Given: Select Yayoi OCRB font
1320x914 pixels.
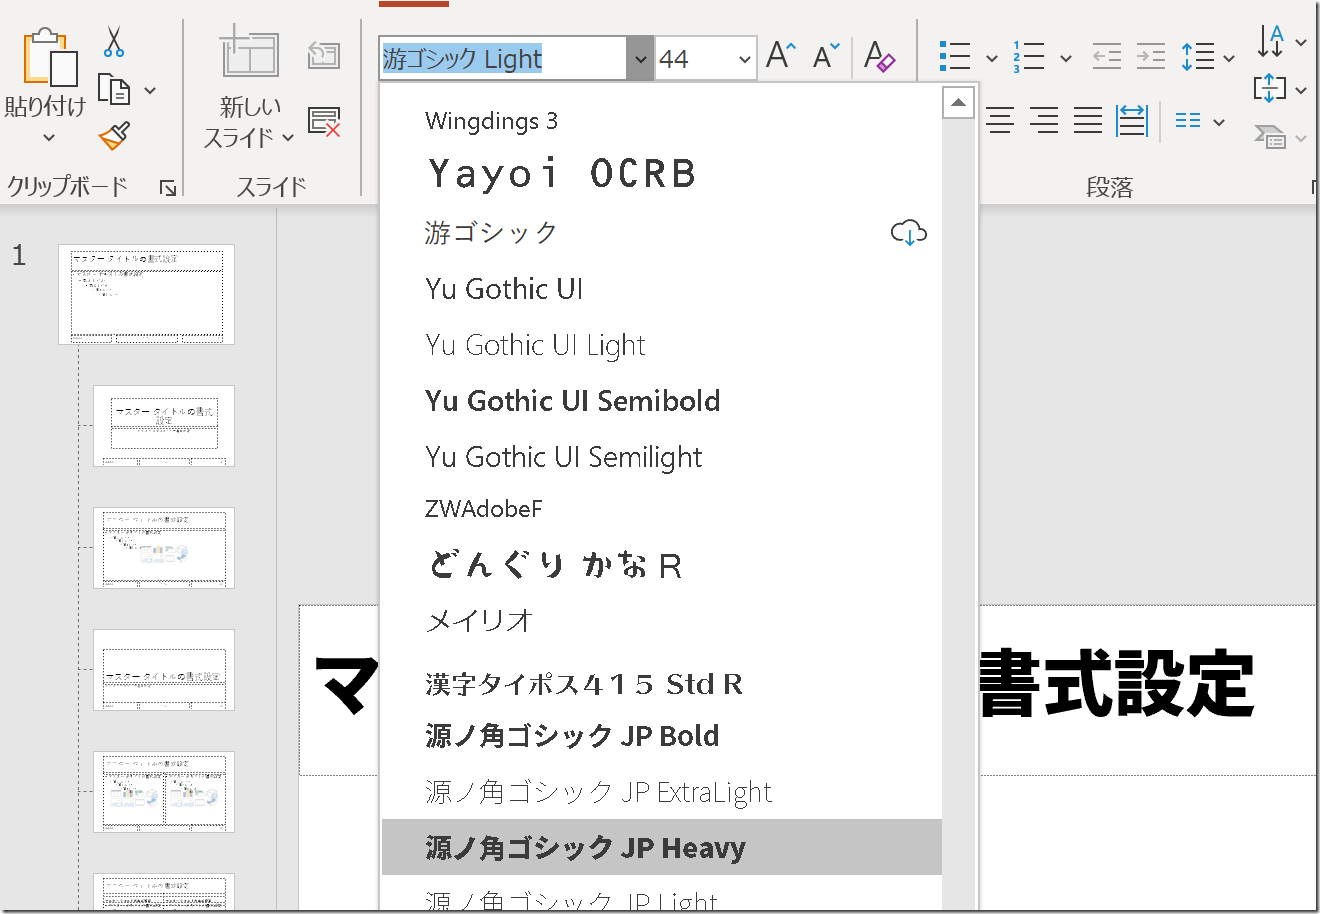Looking at the screenshot, I should pos(661,174).
